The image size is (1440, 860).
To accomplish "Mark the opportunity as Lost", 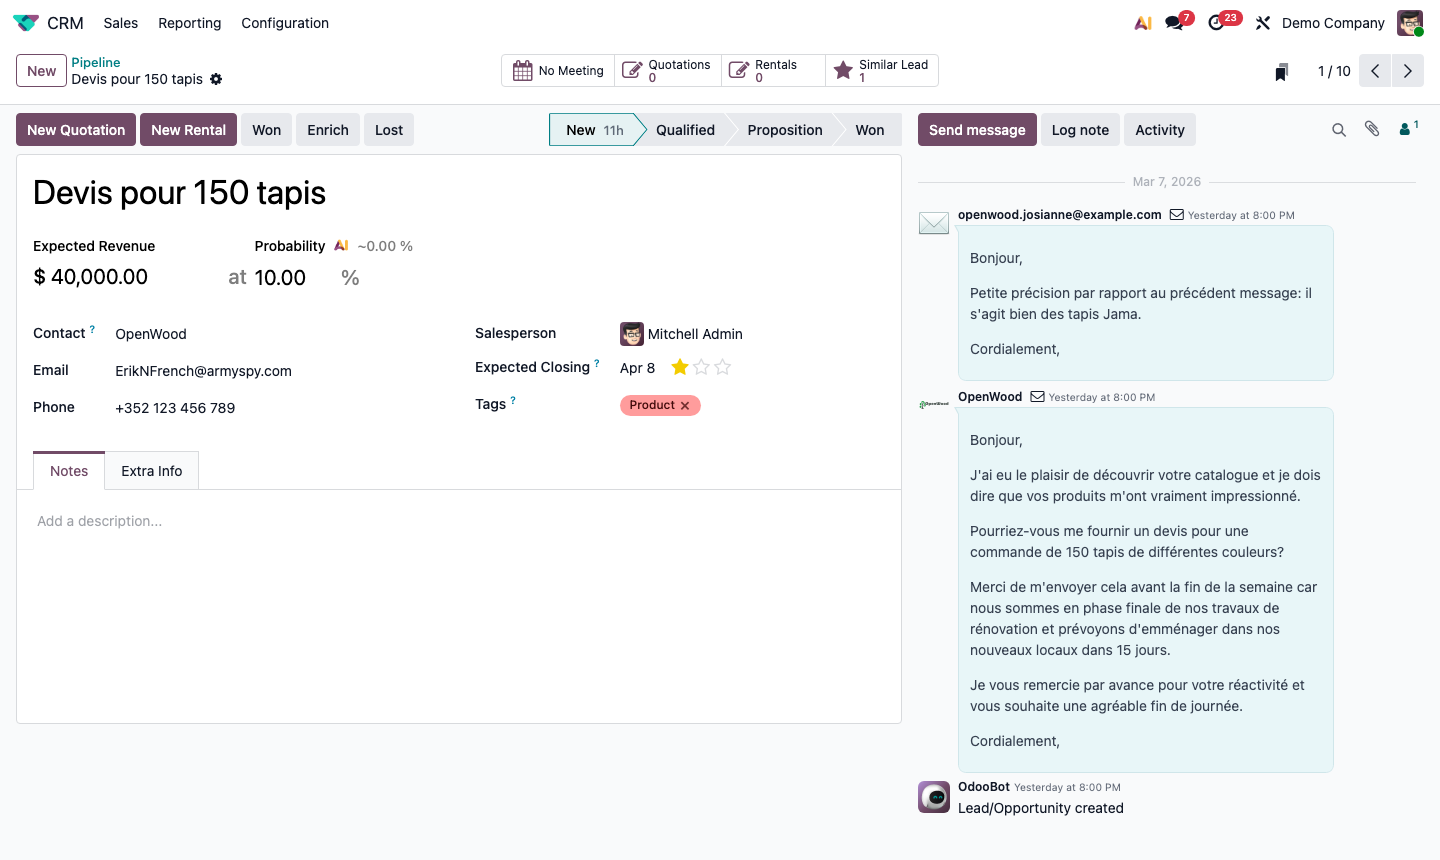I will (x=389, y=129).
